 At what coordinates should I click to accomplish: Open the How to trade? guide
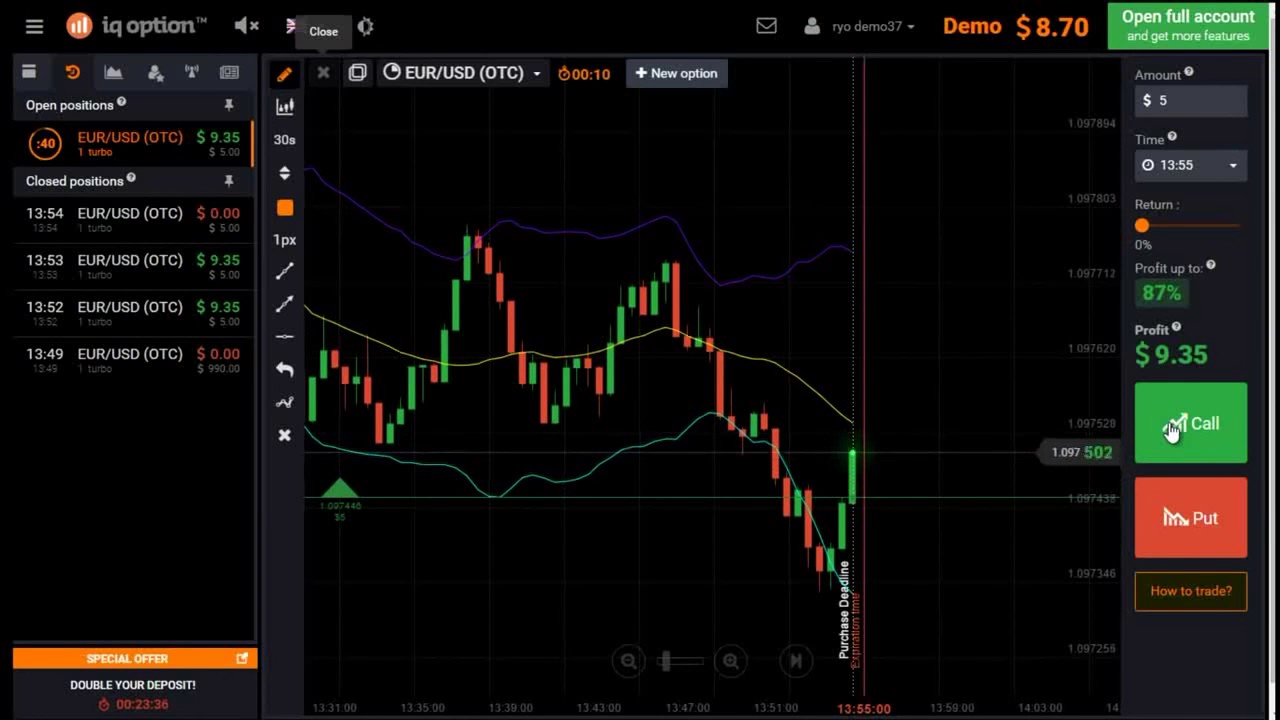(1190, 591)
